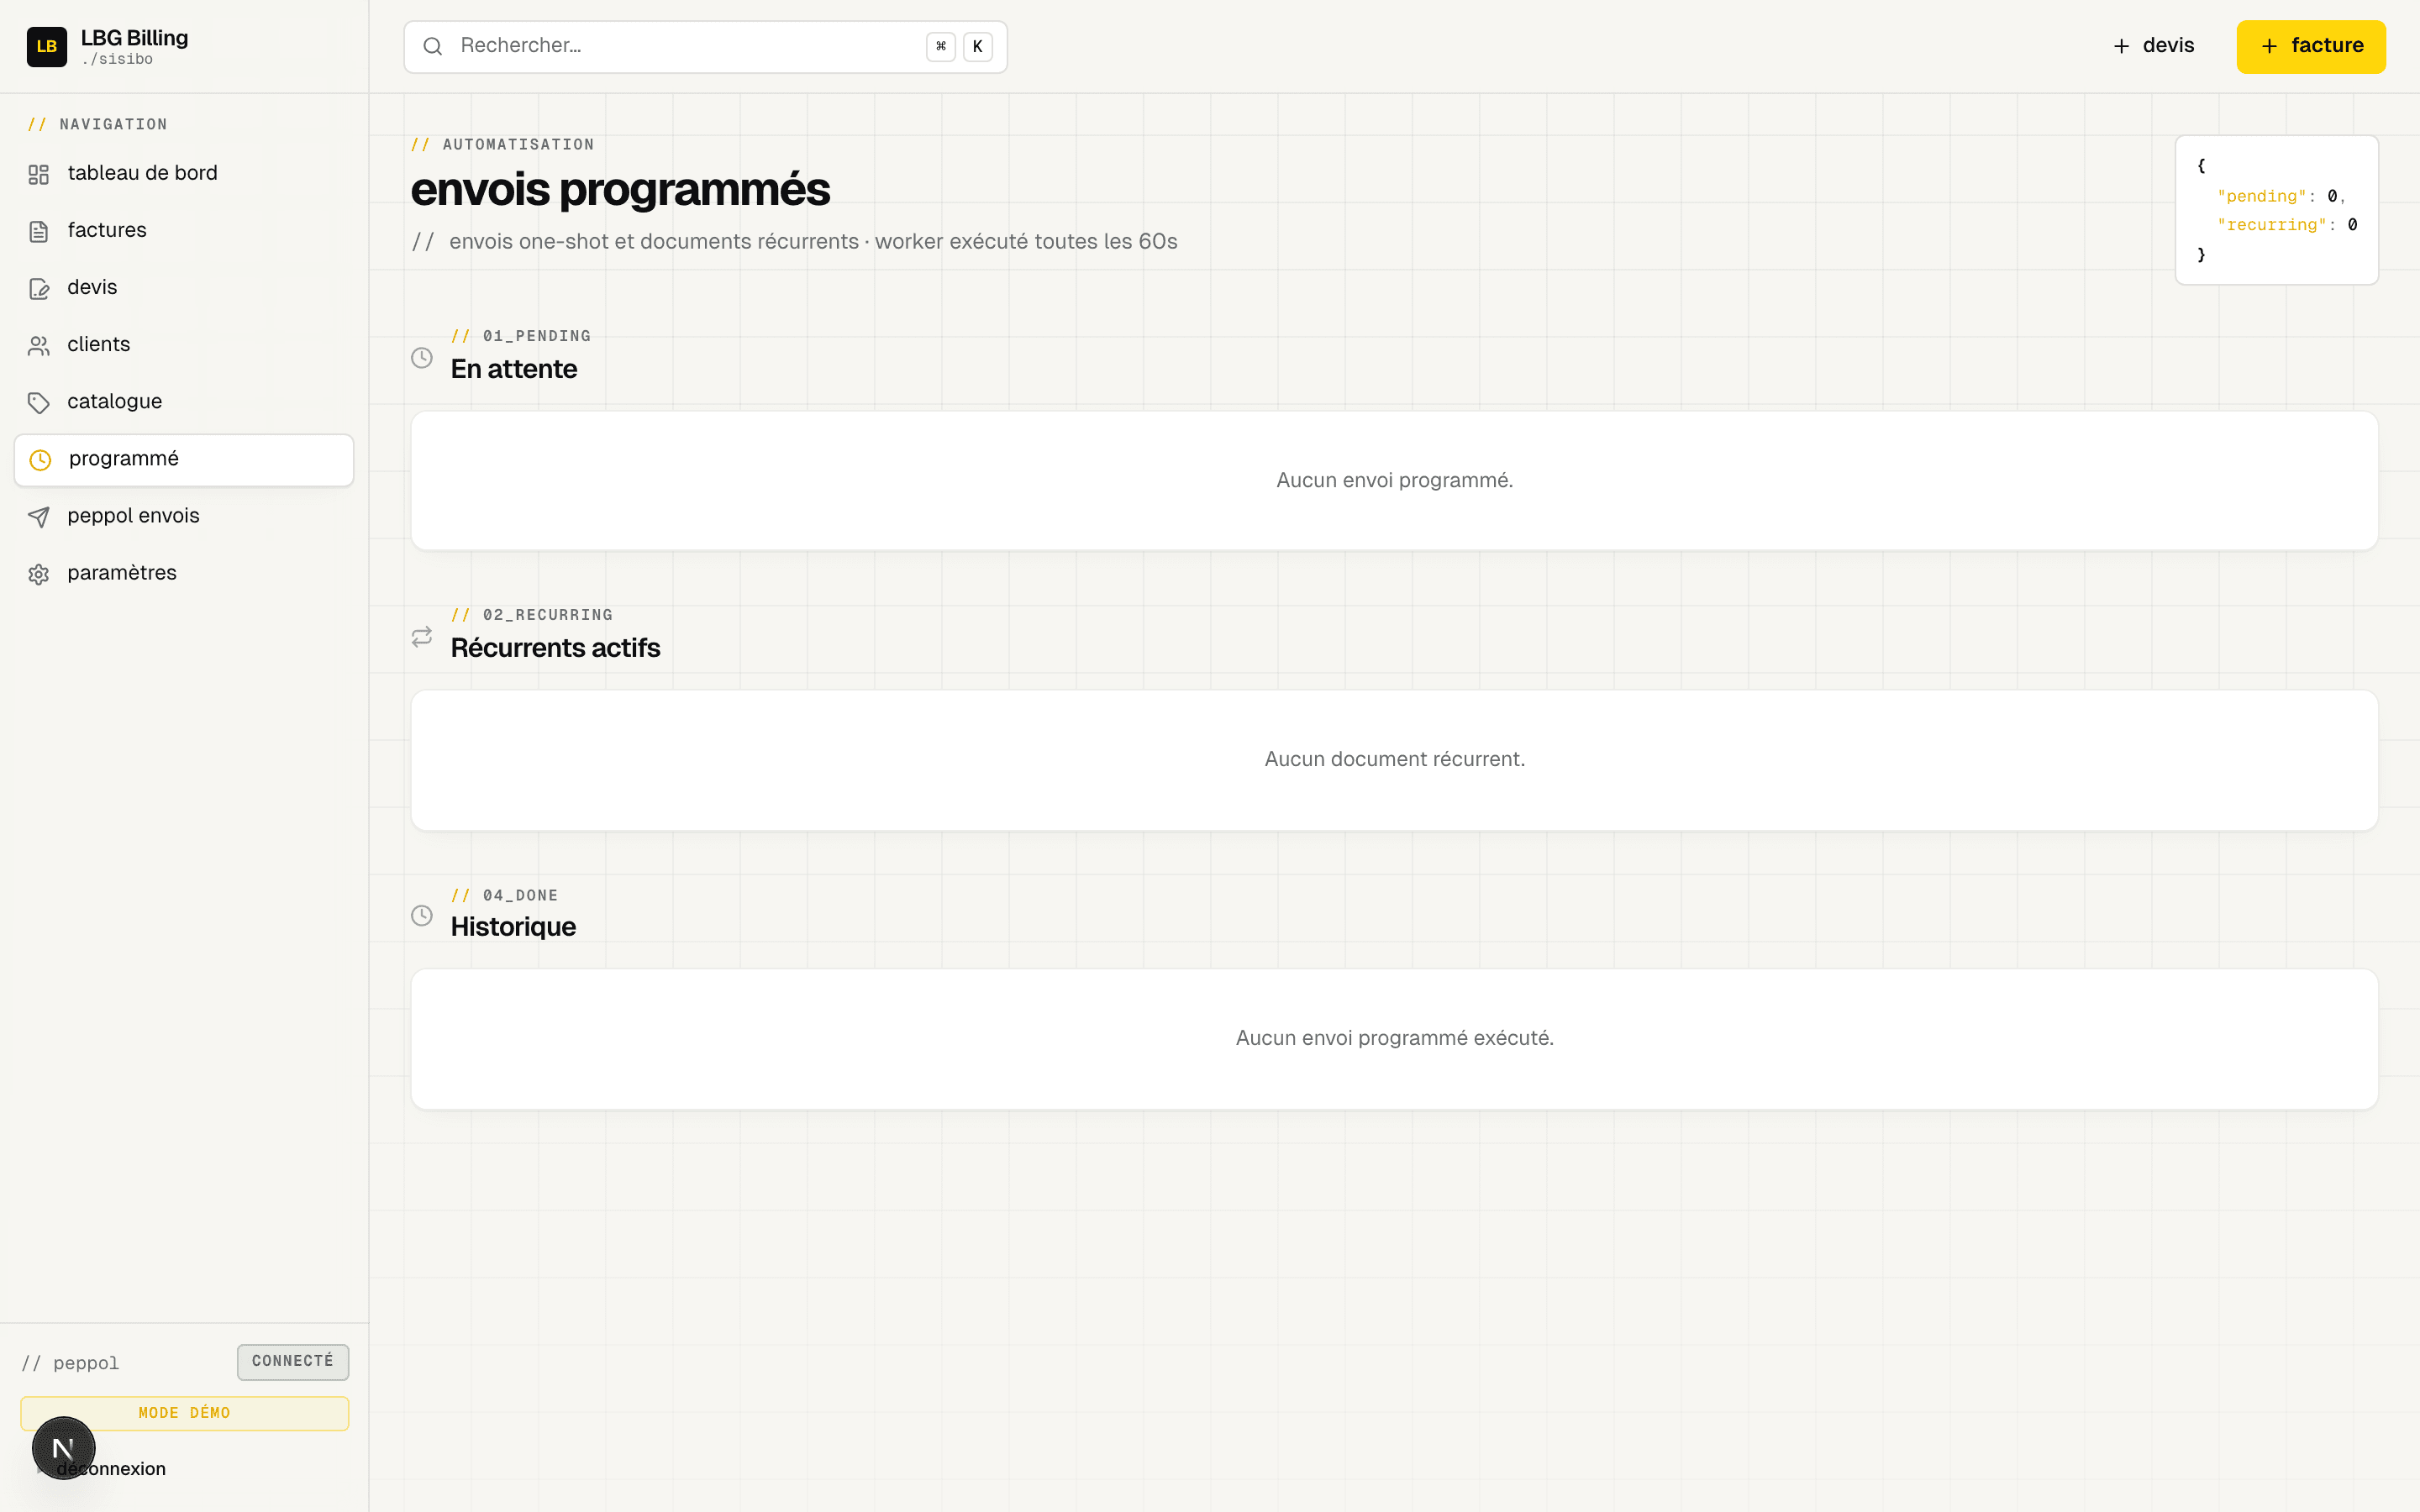The width and height of the screenshot is (2420, 1512).
Task: Click the "// NAVIGATION" sidebar label
Action: (97, 125)
